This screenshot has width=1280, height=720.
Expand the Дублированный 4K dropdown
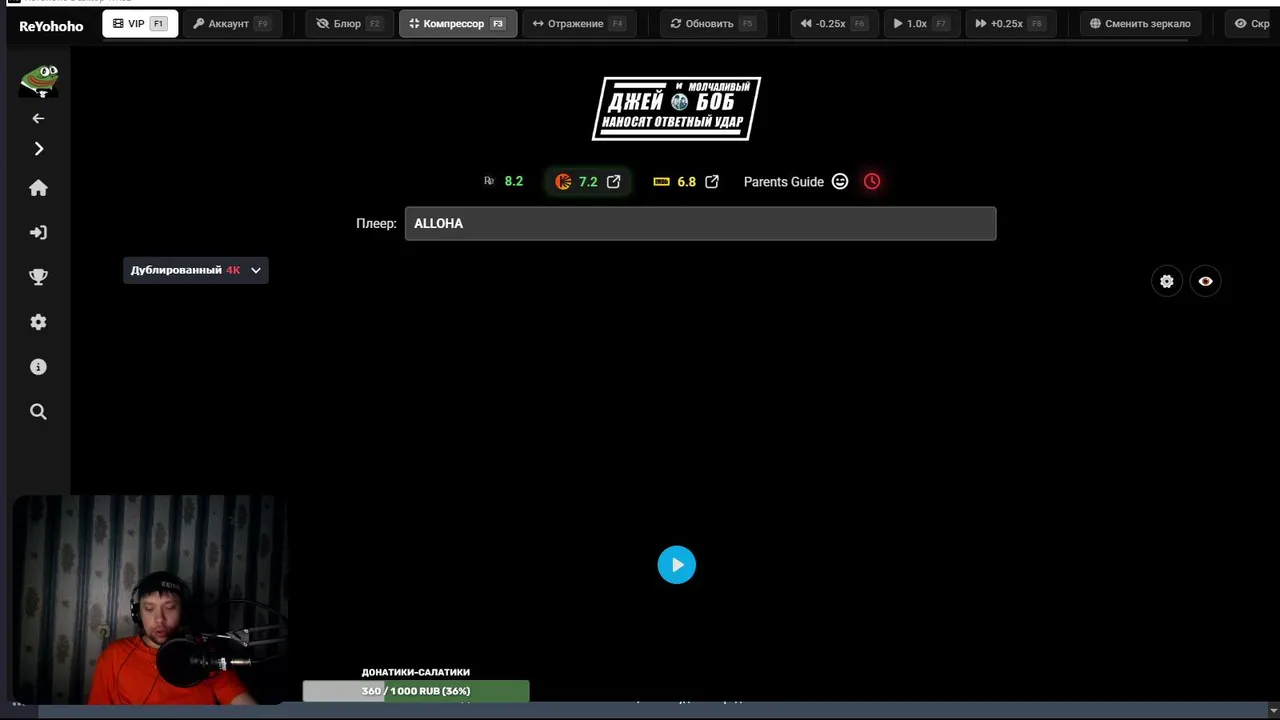[196, 270]
